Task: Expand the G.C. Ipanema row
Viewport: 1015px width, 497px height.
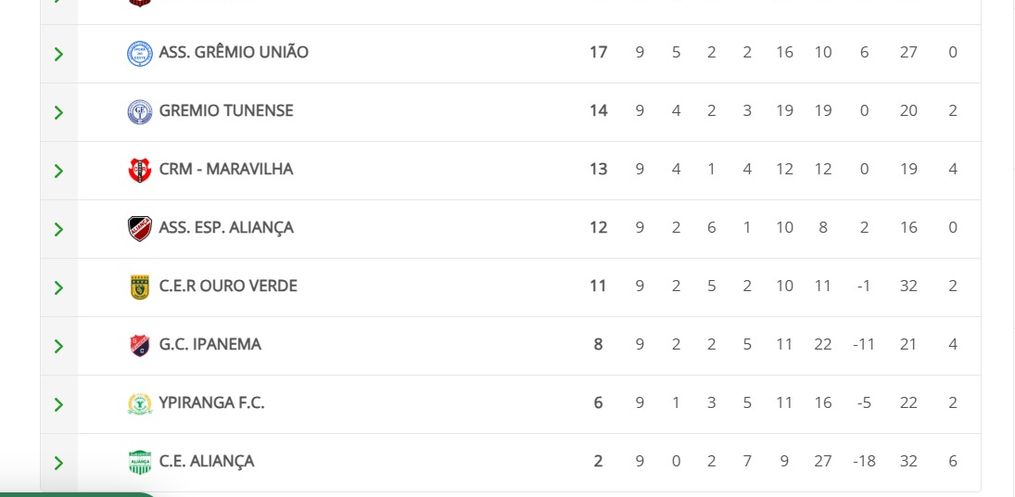Action: (x=58, y=346)
